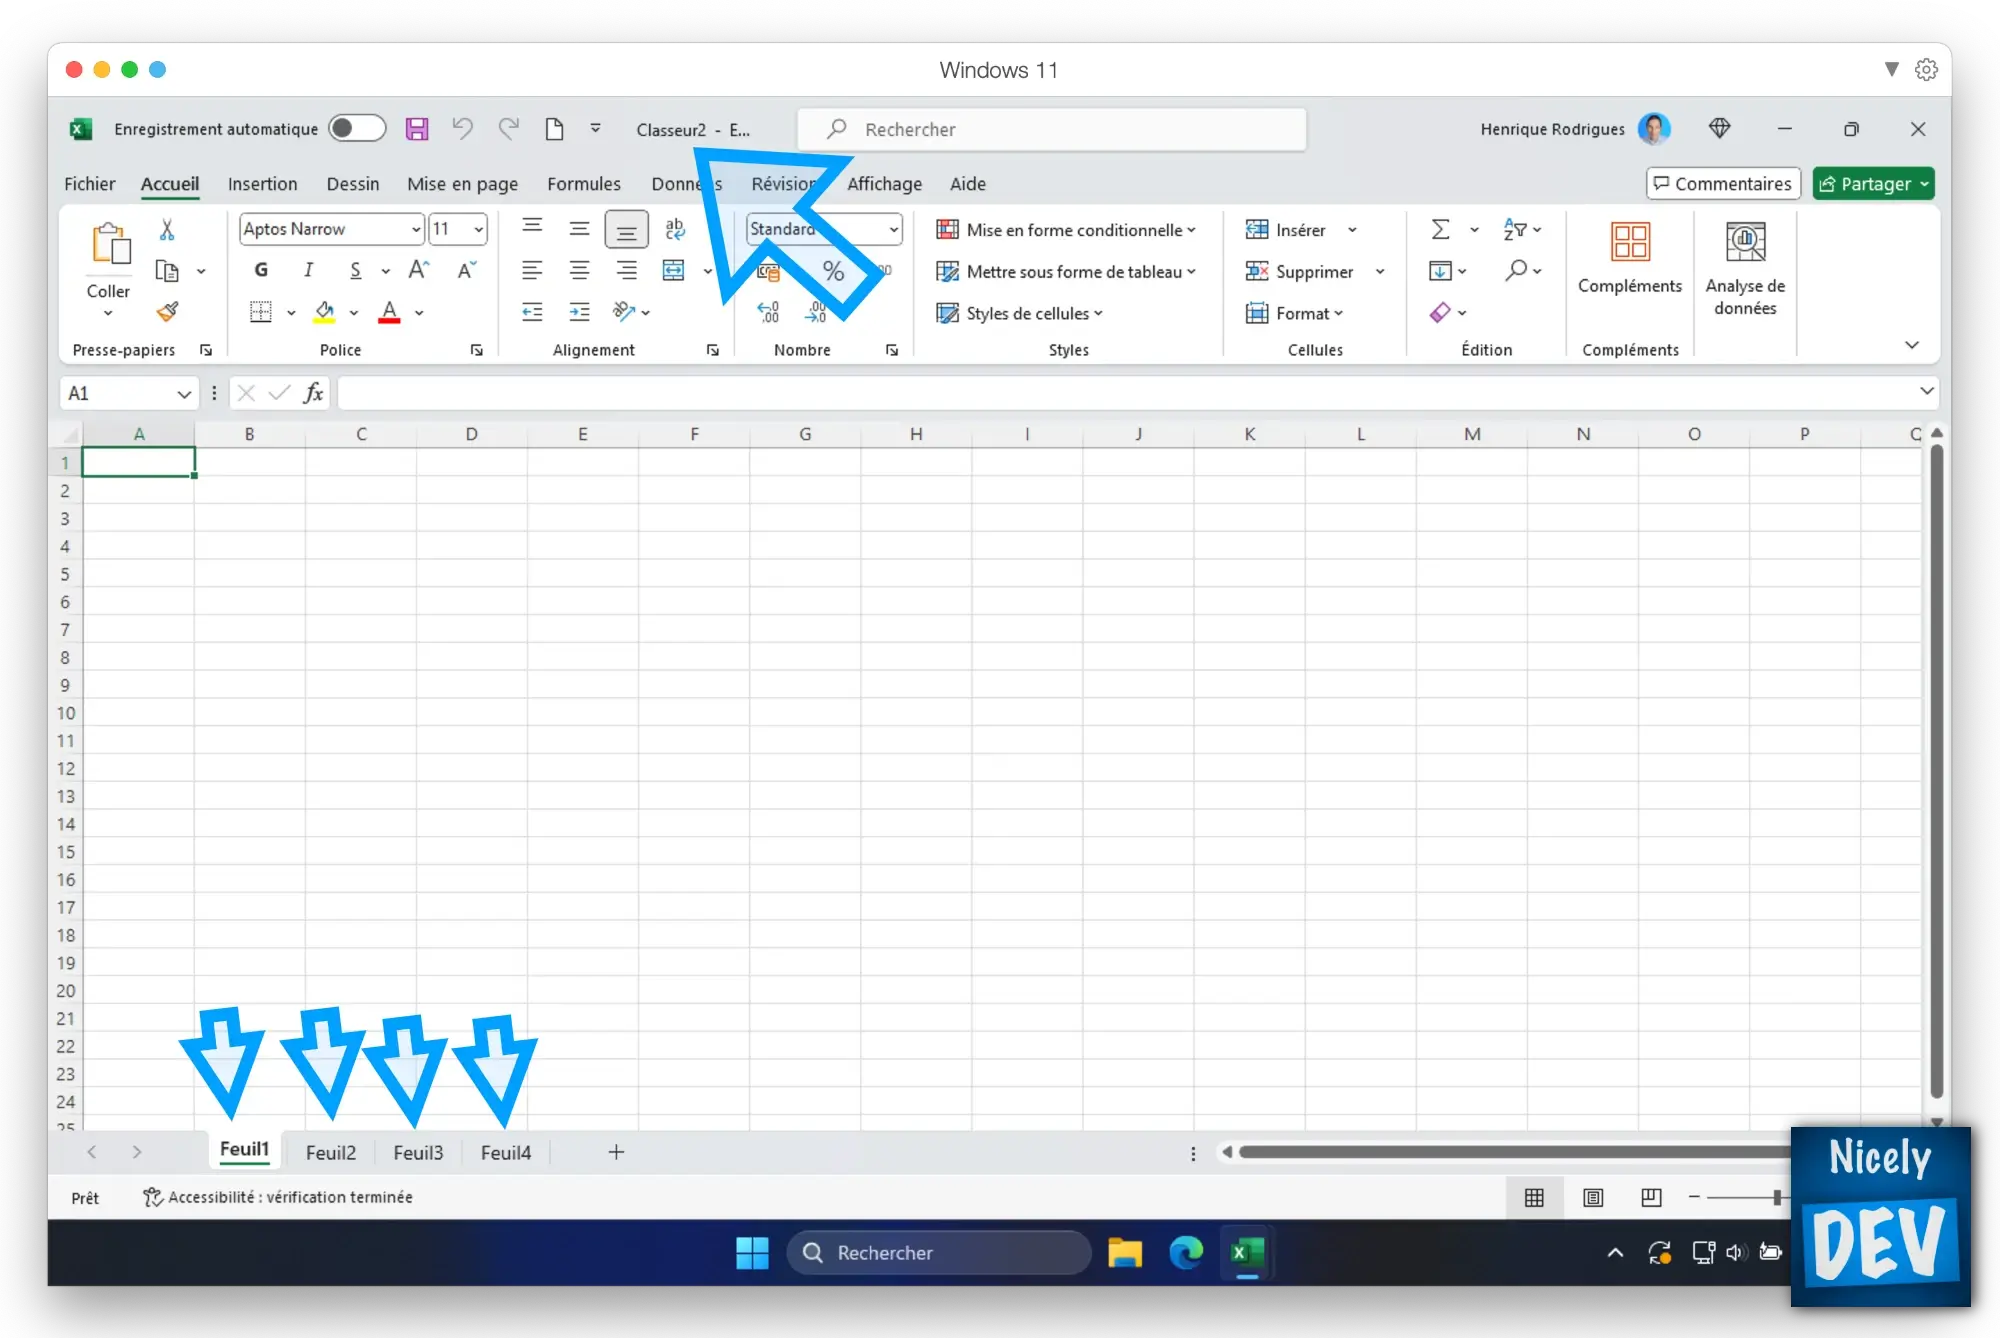Expand the formula bar chevron
Image resolution: width=2000 pixels, height=1338 pixels.
(x=1926, y=391)
